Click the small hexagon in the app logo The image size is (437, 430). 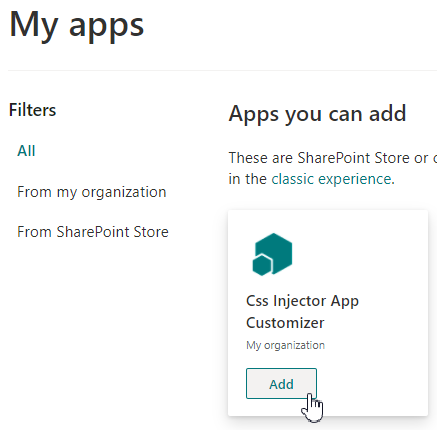coord(262,265)
